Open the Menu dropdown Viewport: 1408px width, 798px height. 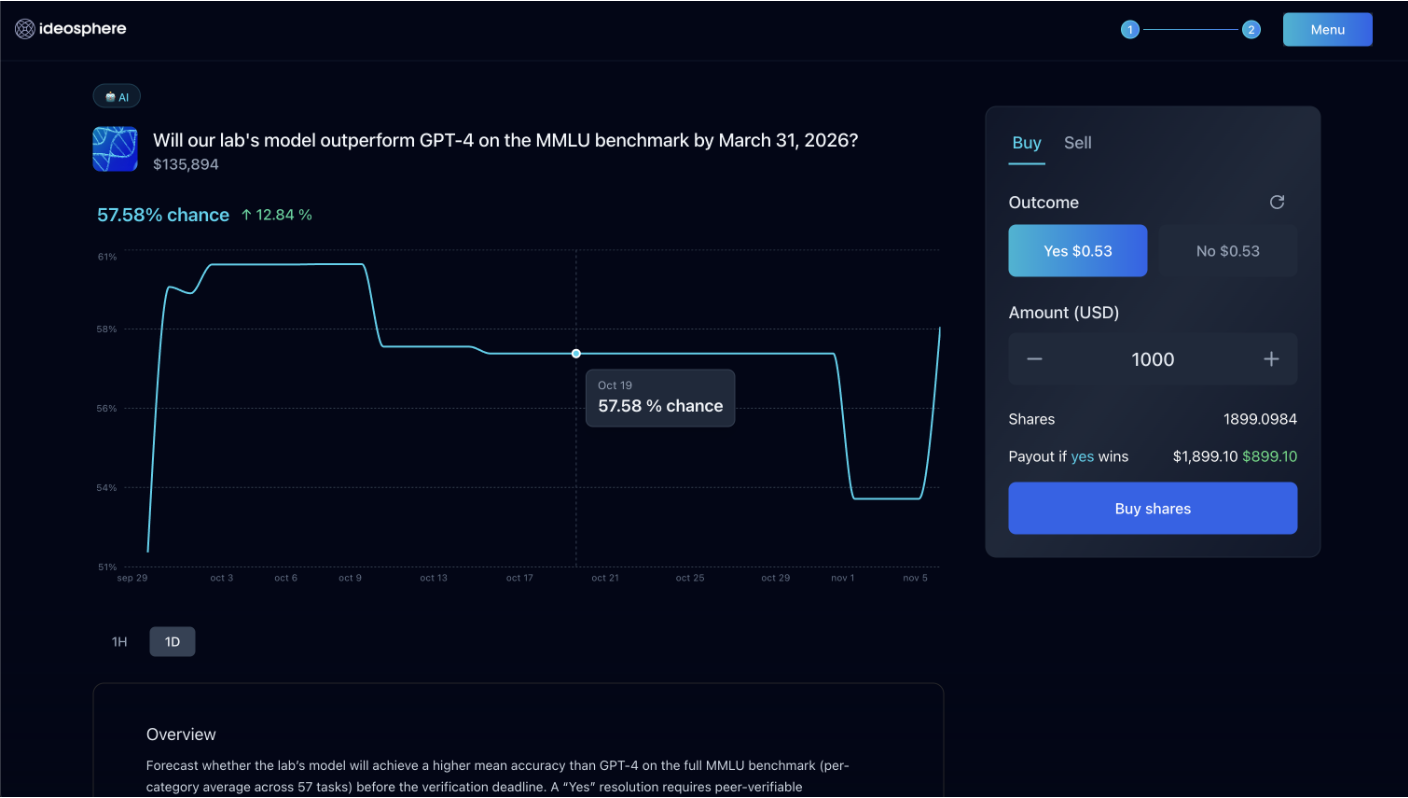pyautogui.click(x=1327, y=29)
